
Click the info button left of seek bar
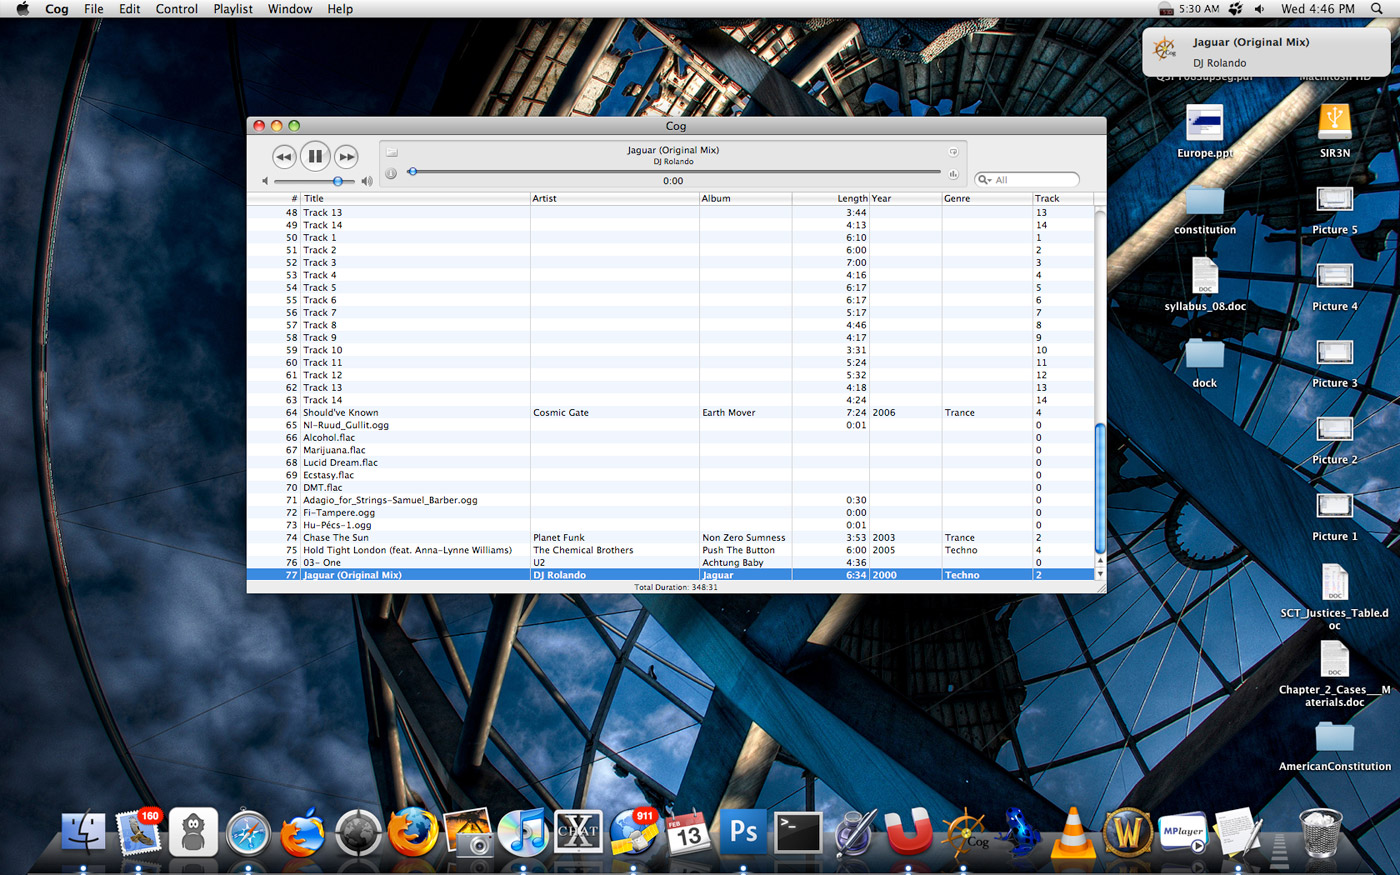[391, 173]
